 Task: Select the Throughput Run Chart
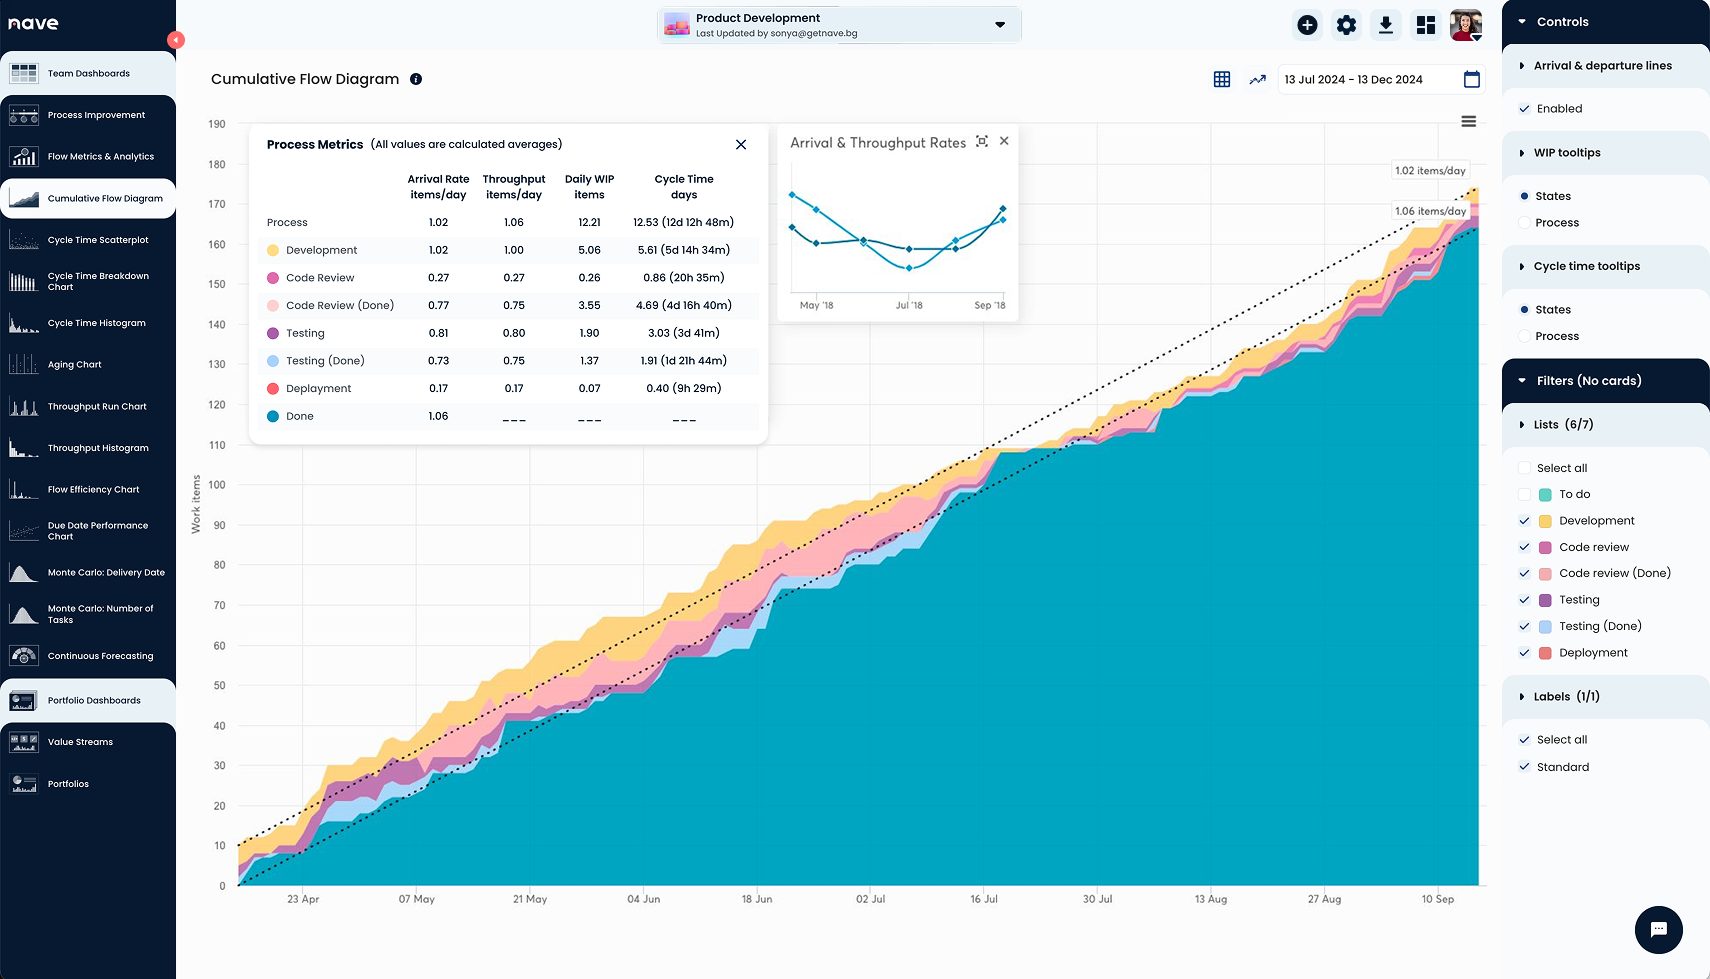coord(97,406)
